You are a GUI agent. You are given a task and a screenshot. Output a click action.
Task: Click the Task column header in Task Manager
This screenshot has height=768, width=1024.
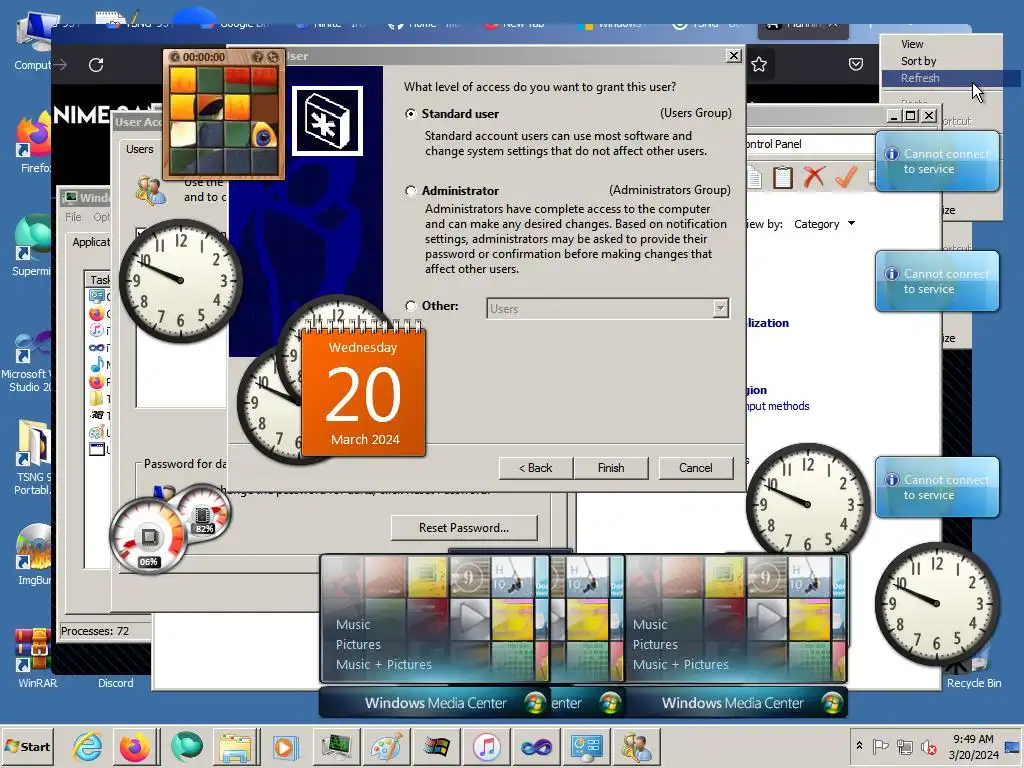pos(99,280)
